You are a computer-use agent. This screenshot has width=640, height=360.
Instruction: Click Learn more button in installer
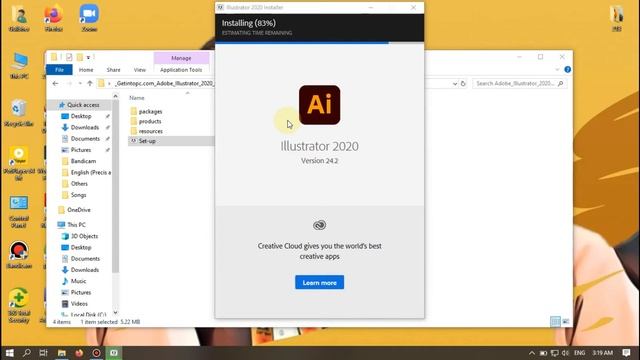319,282
